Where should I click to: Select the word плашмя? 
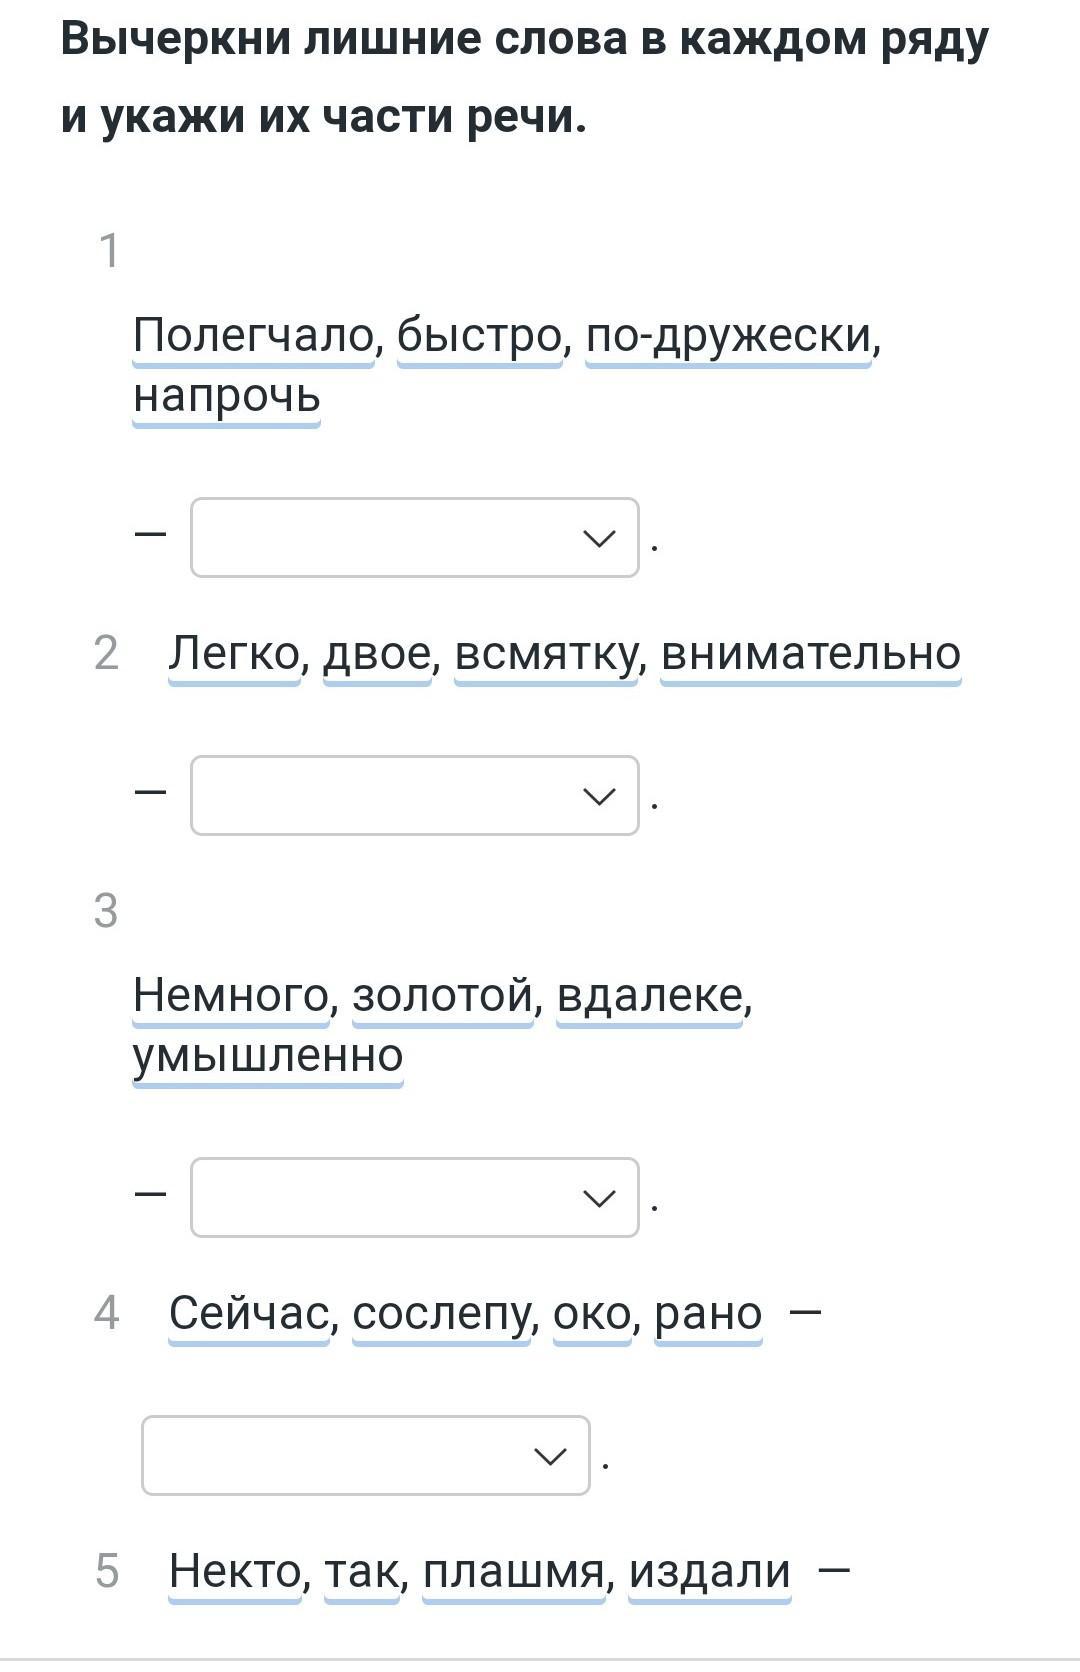[x=514, y=1571]
